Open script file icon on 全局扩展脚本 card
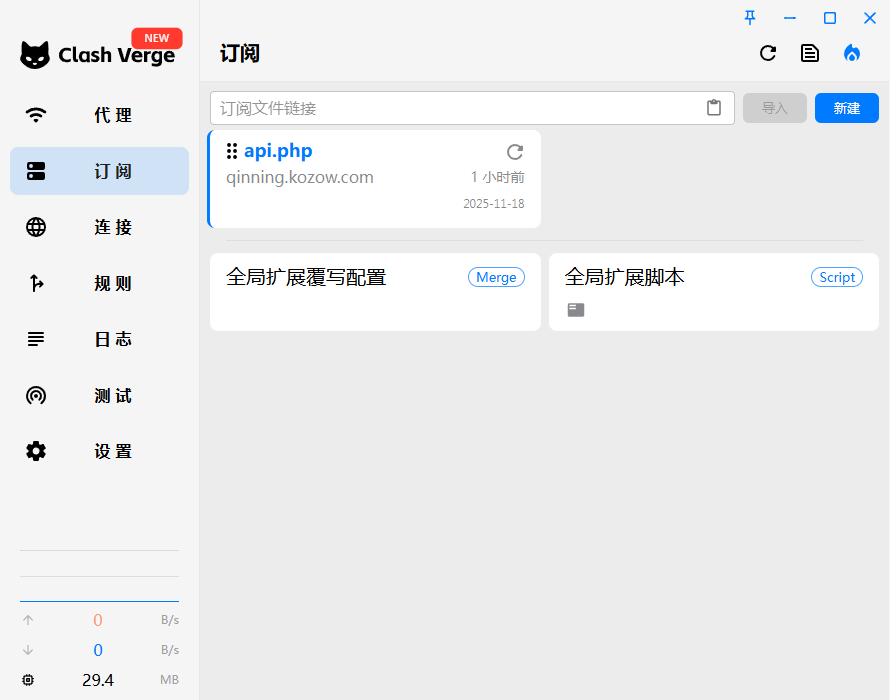 (x=575, y=310)
